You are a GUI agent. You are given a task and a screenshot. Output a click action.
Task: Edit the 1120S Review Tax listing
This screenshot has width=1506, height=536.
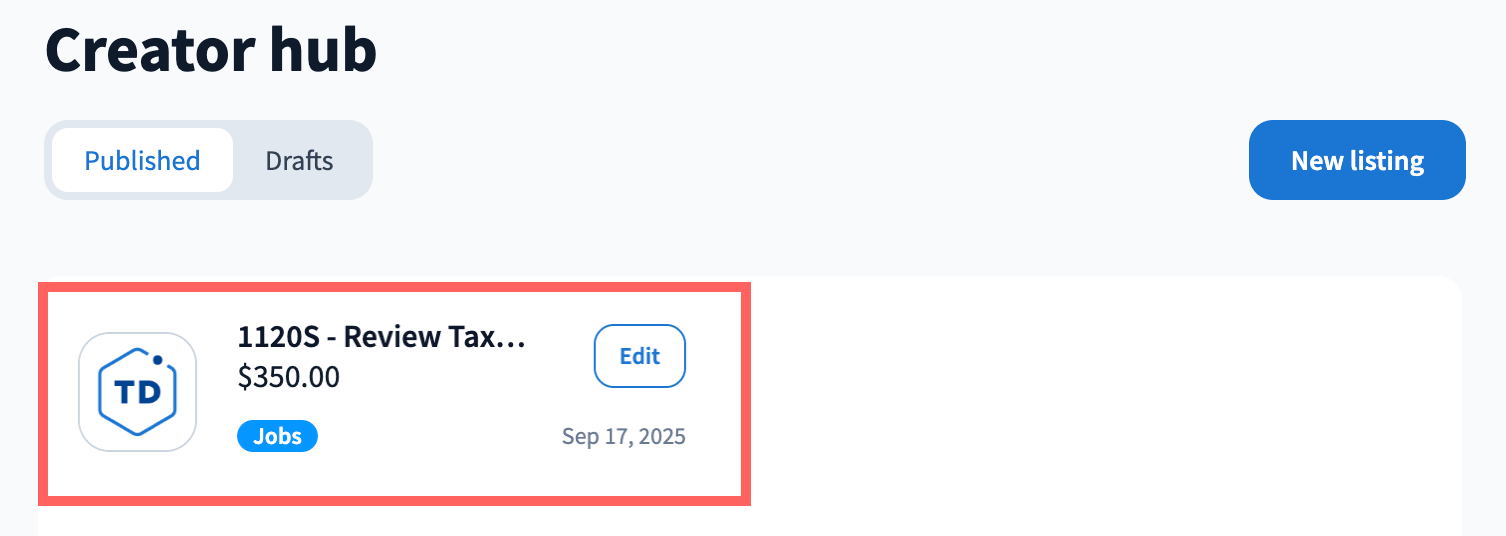coord(640,356)
